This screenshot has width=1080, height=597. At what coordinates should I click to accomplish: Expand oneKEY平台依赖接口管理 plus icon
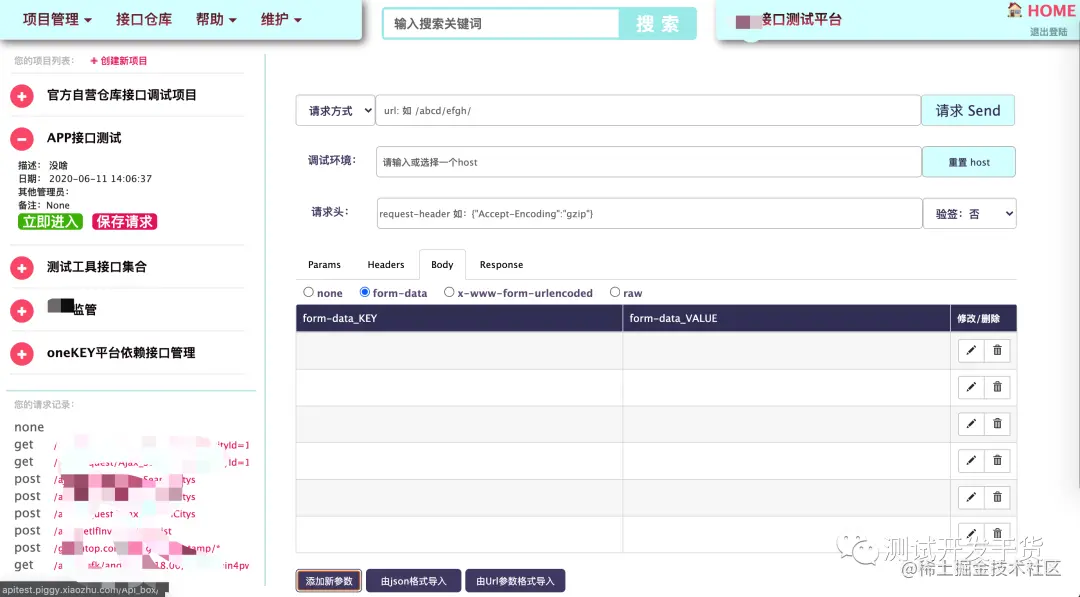tap(22, 354)
